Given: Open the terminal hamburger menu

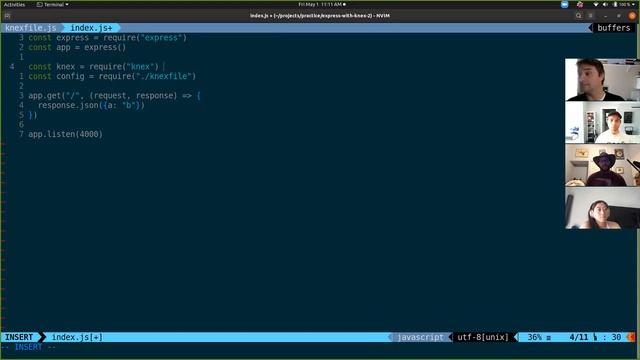Looking at the screenshot, I should (591, 16).
